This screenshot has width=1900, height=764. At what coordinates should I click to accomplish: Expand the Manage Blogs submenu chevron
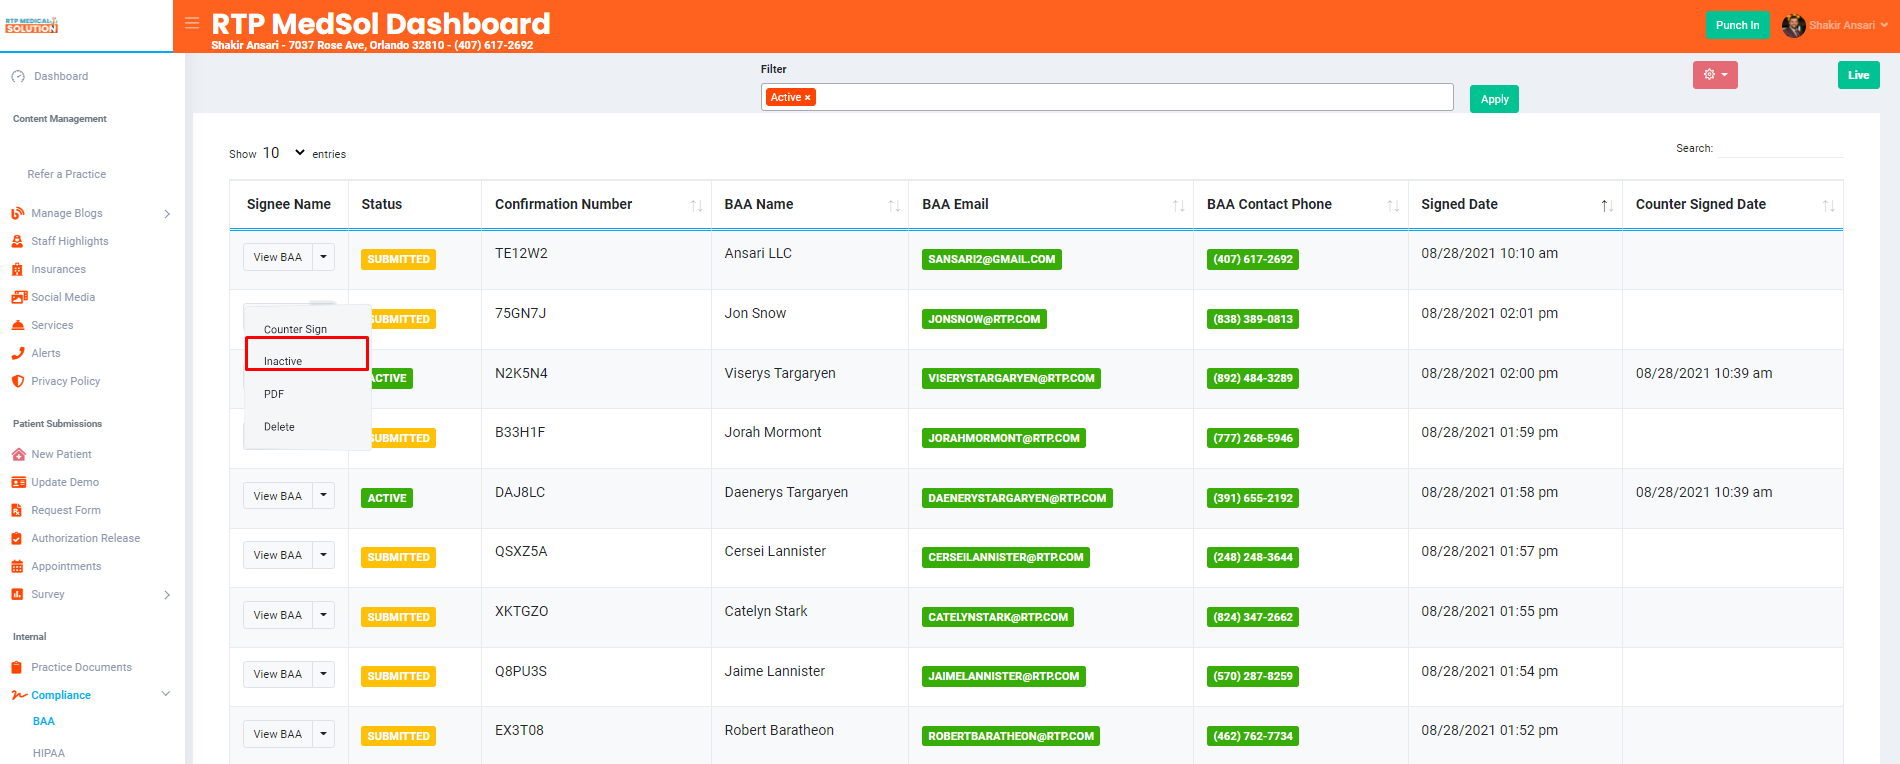tap(167, 214)
